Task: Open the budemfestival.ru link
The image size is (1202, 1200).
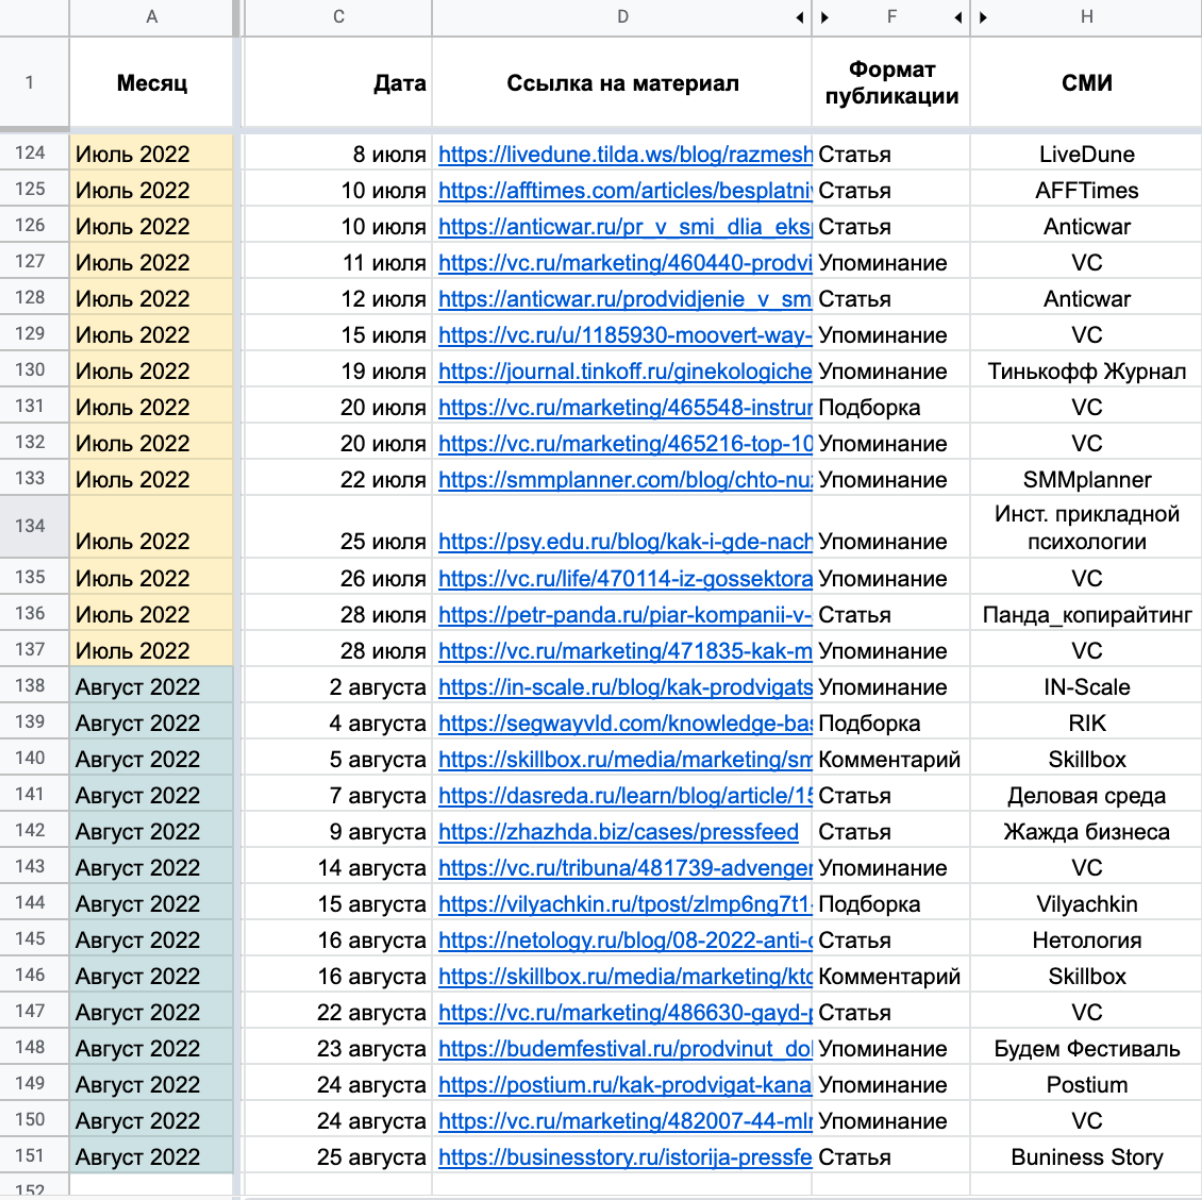Action: point(625,1049)
